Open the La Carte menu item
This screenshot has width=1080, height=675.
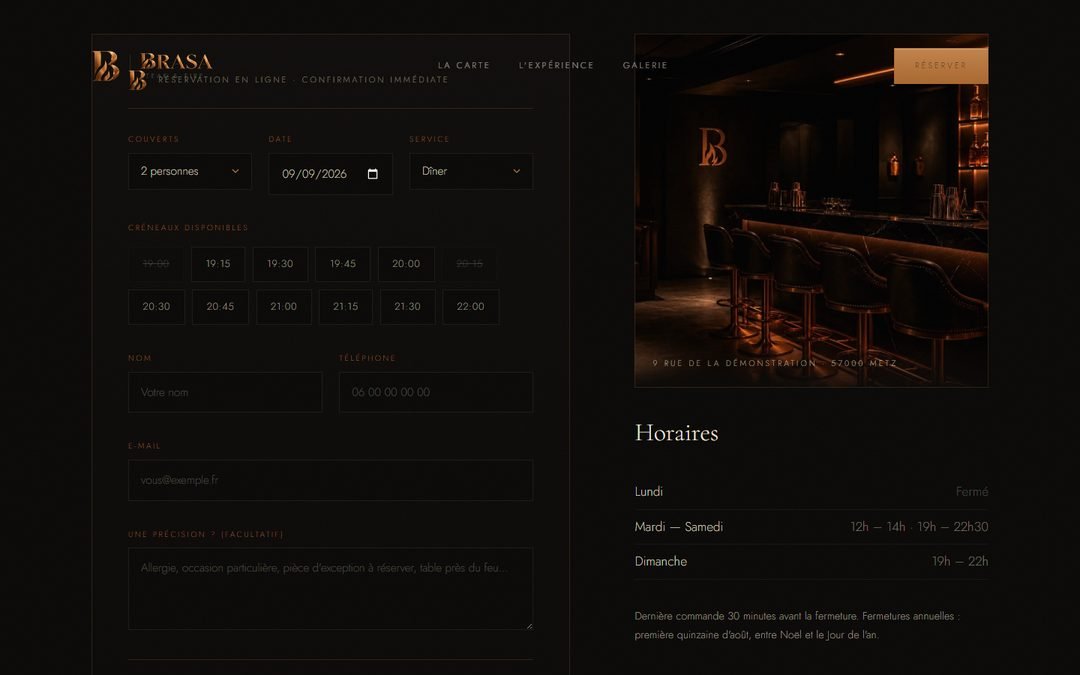click(464, 65)
